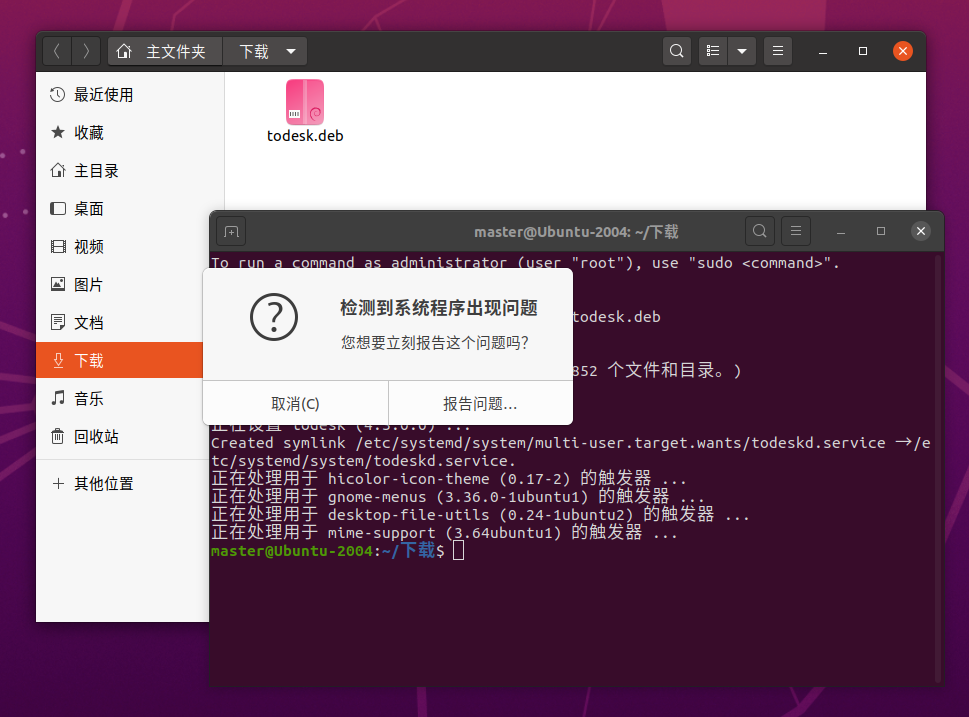Go forward in the file manager

(86, 51)
